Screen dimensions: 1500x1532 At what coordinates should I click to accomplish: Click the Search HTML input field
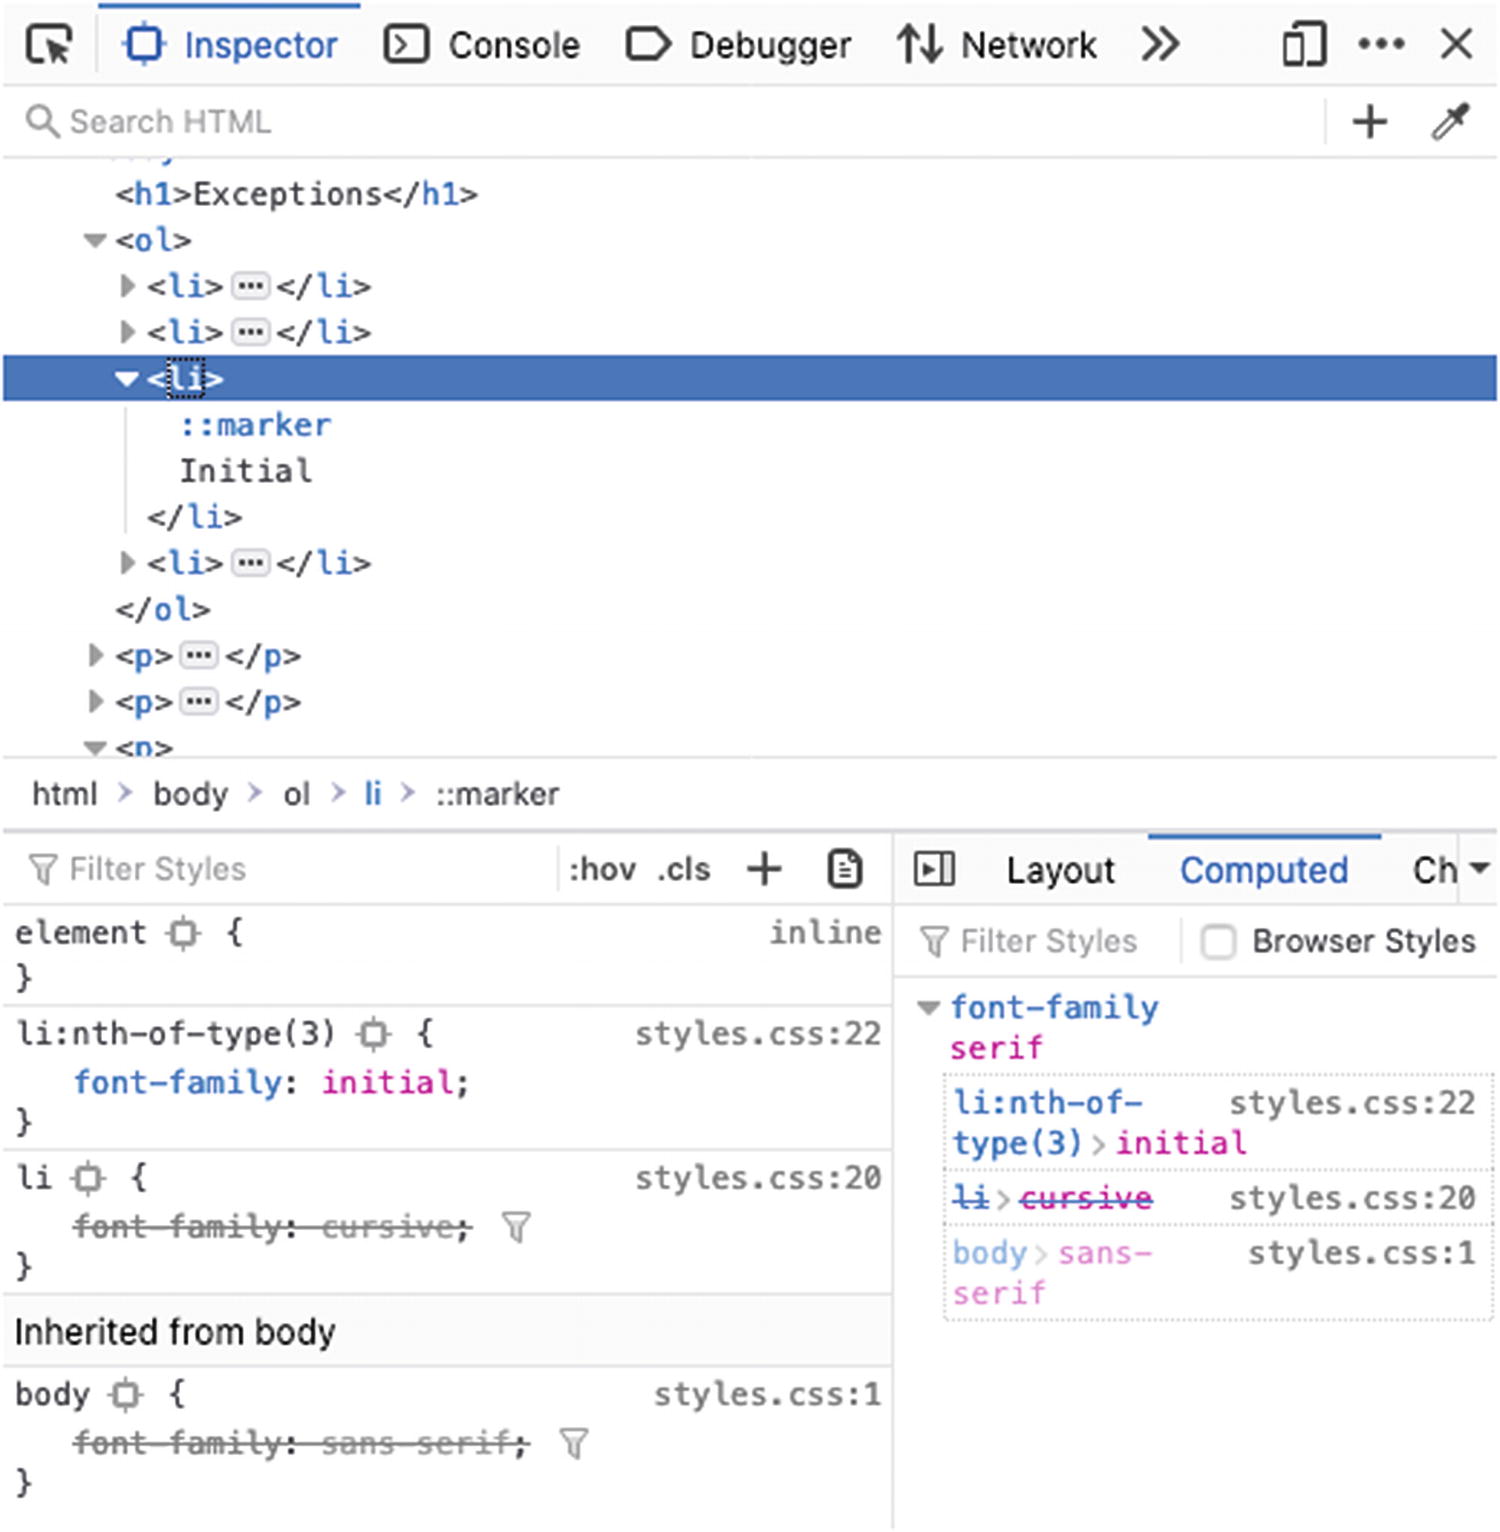coord(600,122)
